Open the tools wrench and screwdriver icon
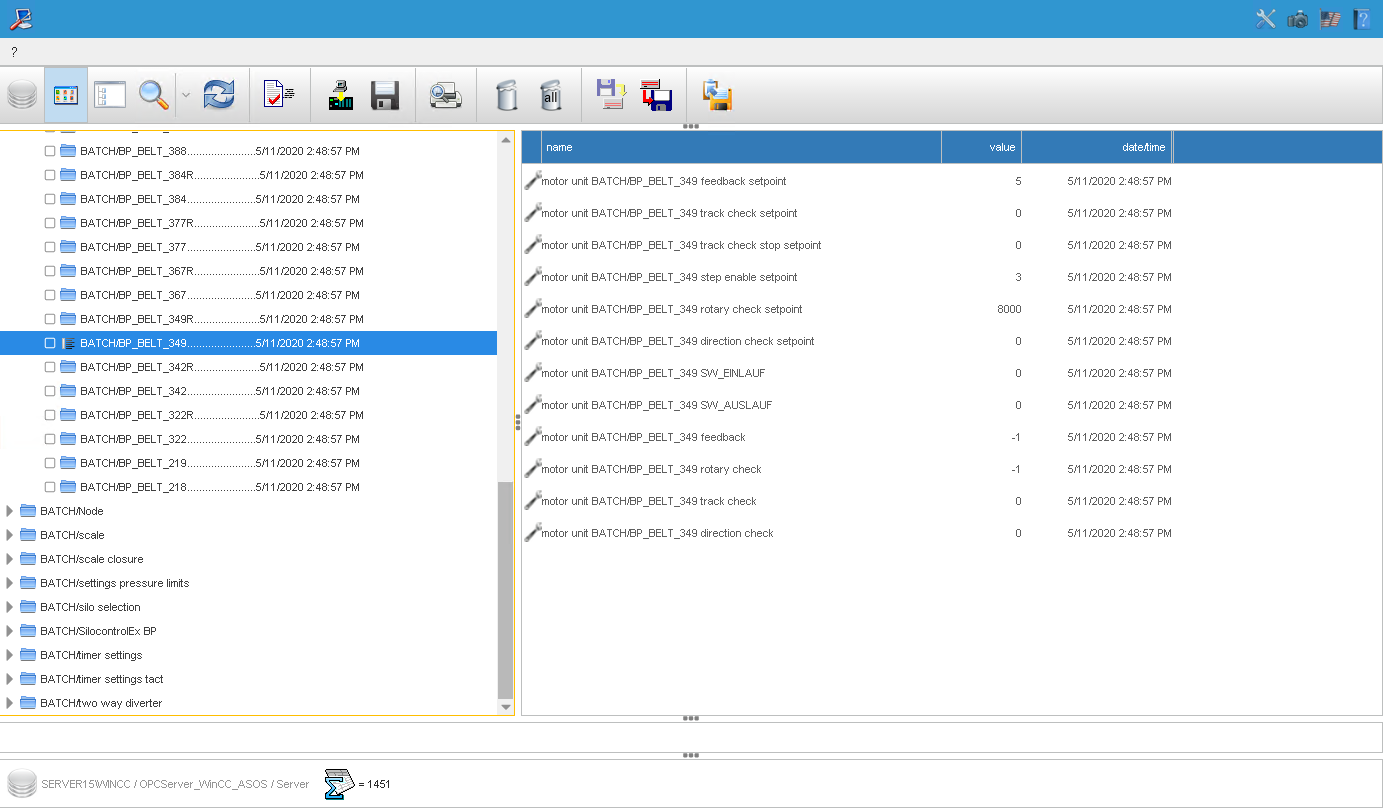 point(1266,18)
